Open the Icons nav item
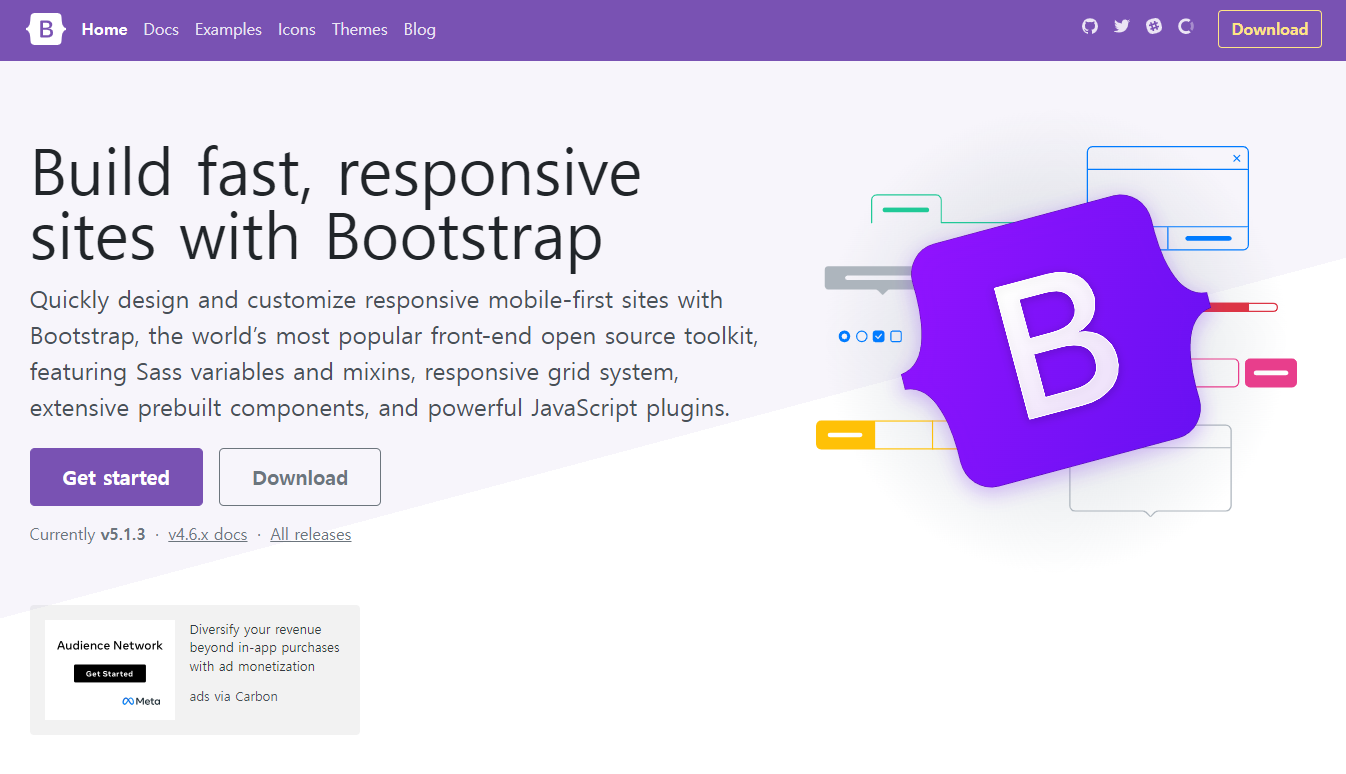1346x774 pixels. coord(297,29)
